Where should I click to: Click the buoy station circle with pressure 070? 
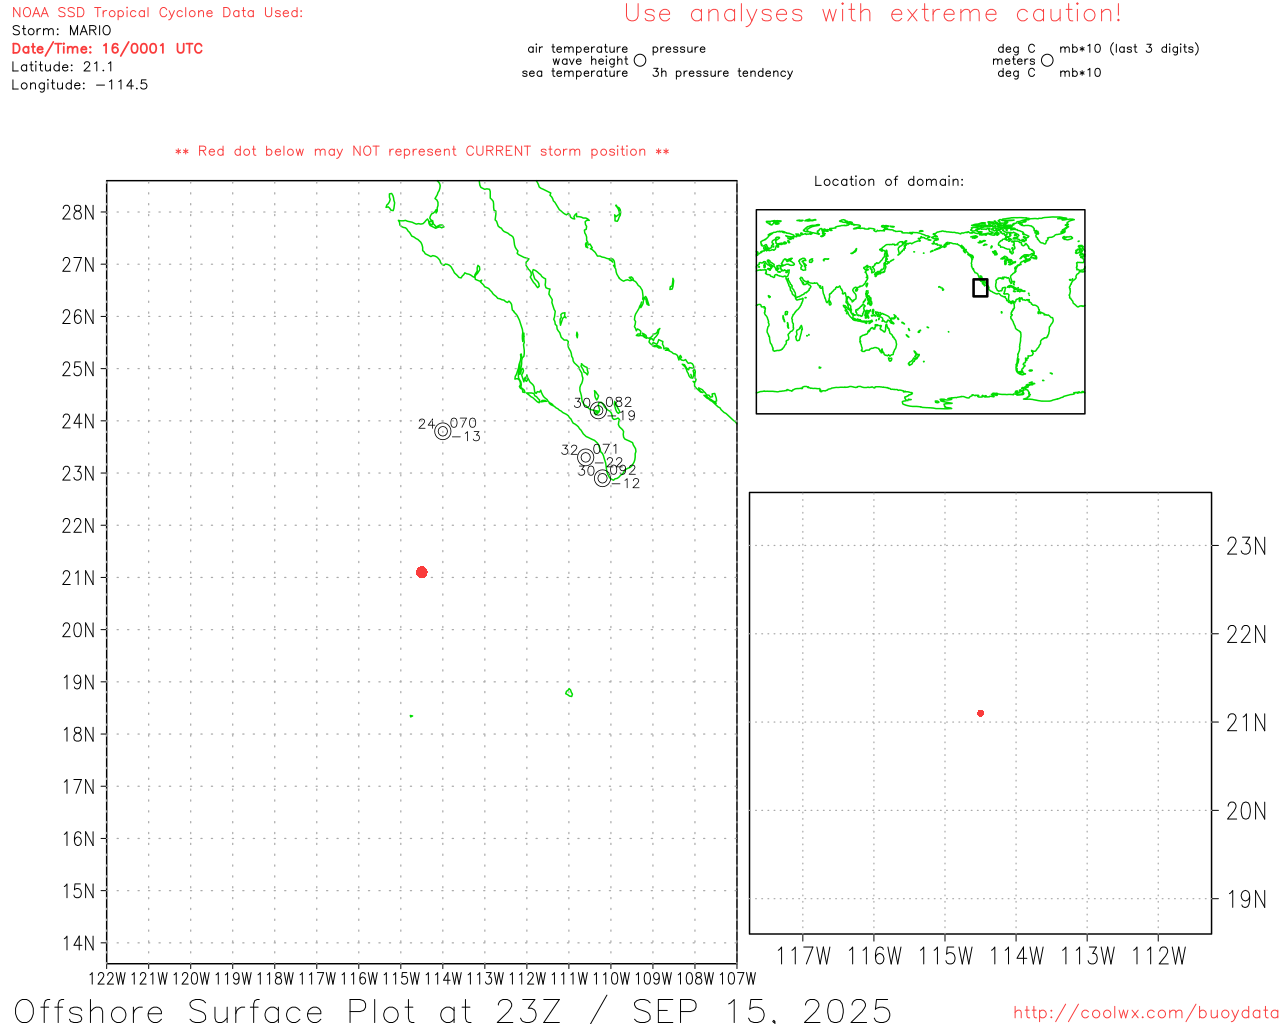click(x=442, y=431)
